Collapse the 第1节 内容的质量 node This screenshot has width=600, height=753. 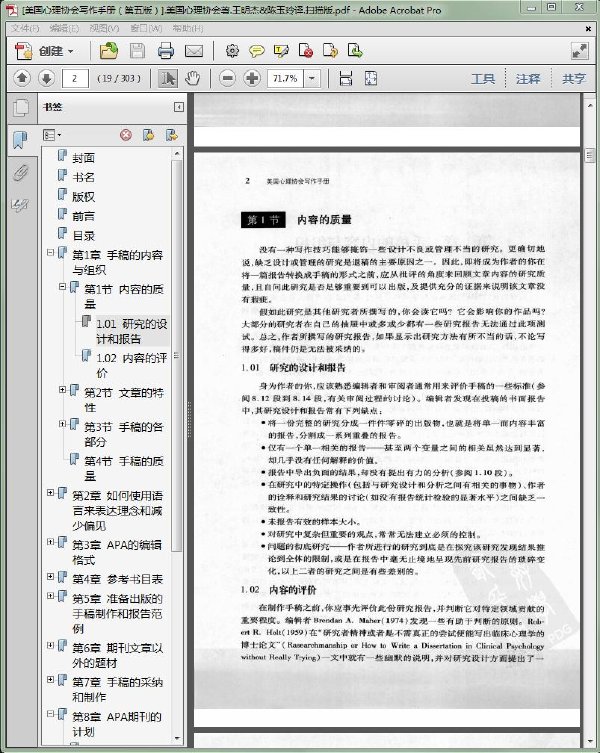pyautogui.click(x=62, y=286)
